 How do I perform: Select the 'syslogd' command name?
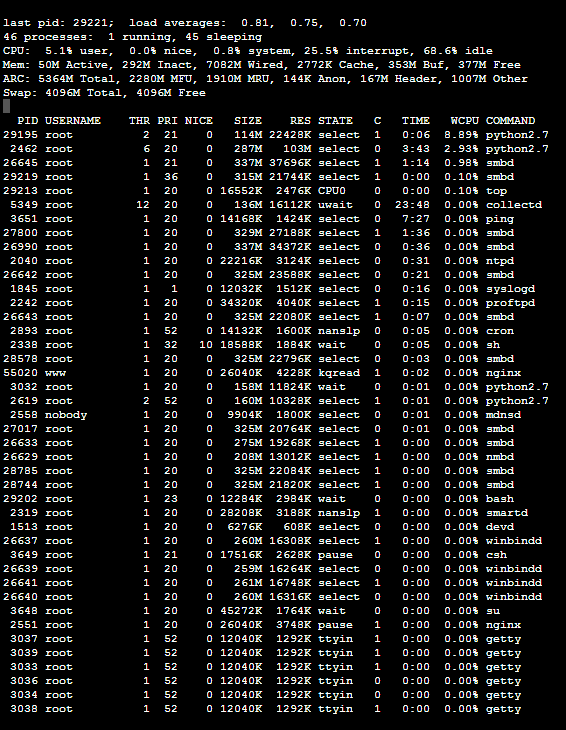click(x=510, y=289)
